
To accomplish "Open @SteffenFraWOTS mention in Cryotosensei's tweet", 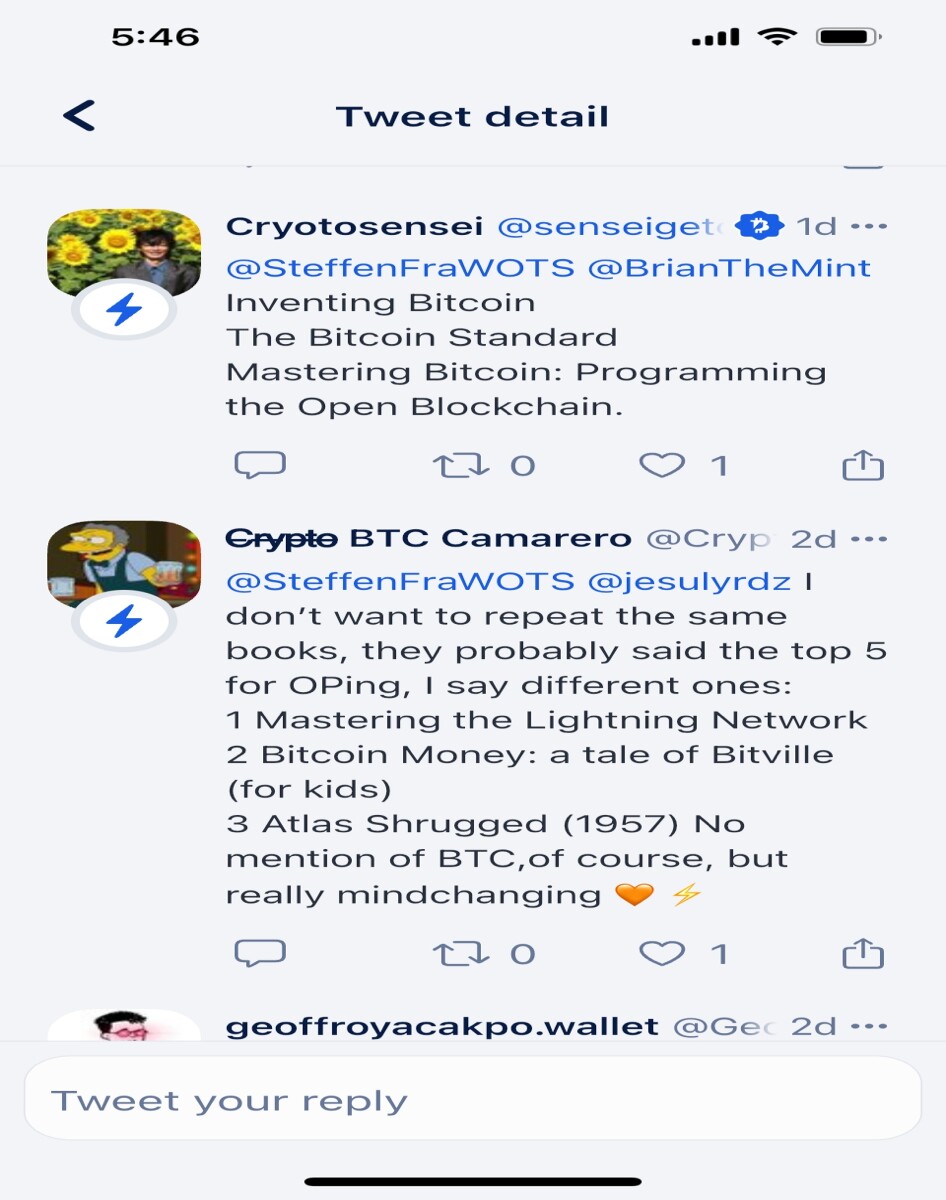I will pyautogui.click(x=400, y=268).
